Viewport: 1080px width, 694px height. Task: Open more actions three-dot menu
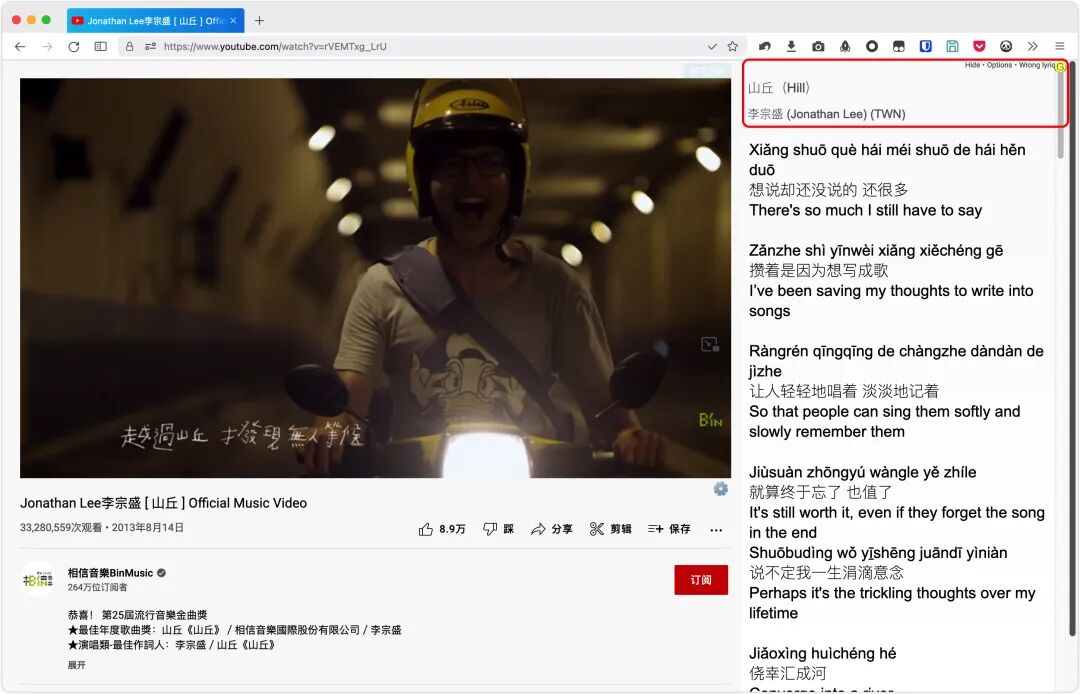716,529
